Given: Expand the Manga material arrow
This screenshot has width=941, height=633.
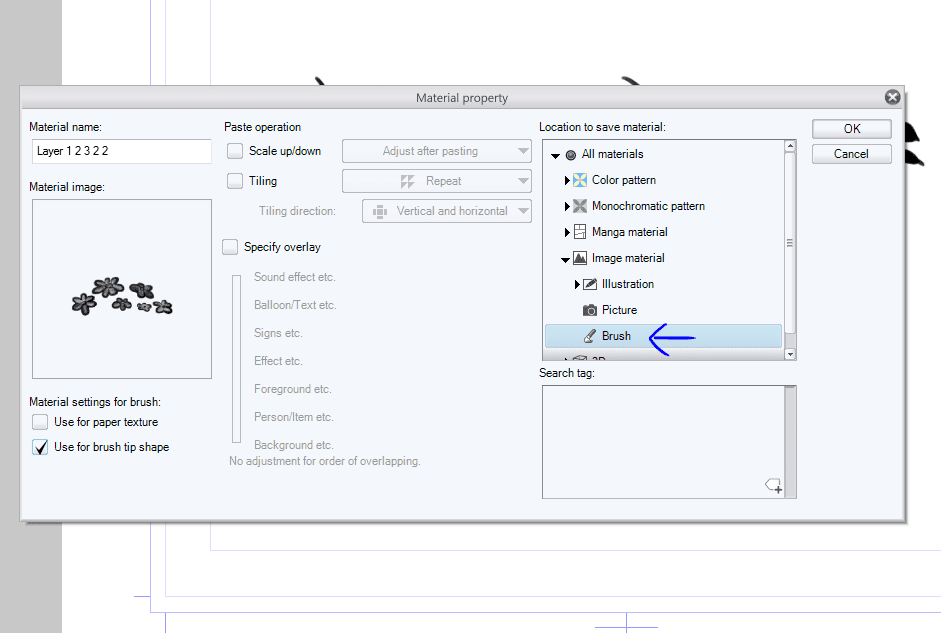Looking at the screenshot, I should (567, 232).
